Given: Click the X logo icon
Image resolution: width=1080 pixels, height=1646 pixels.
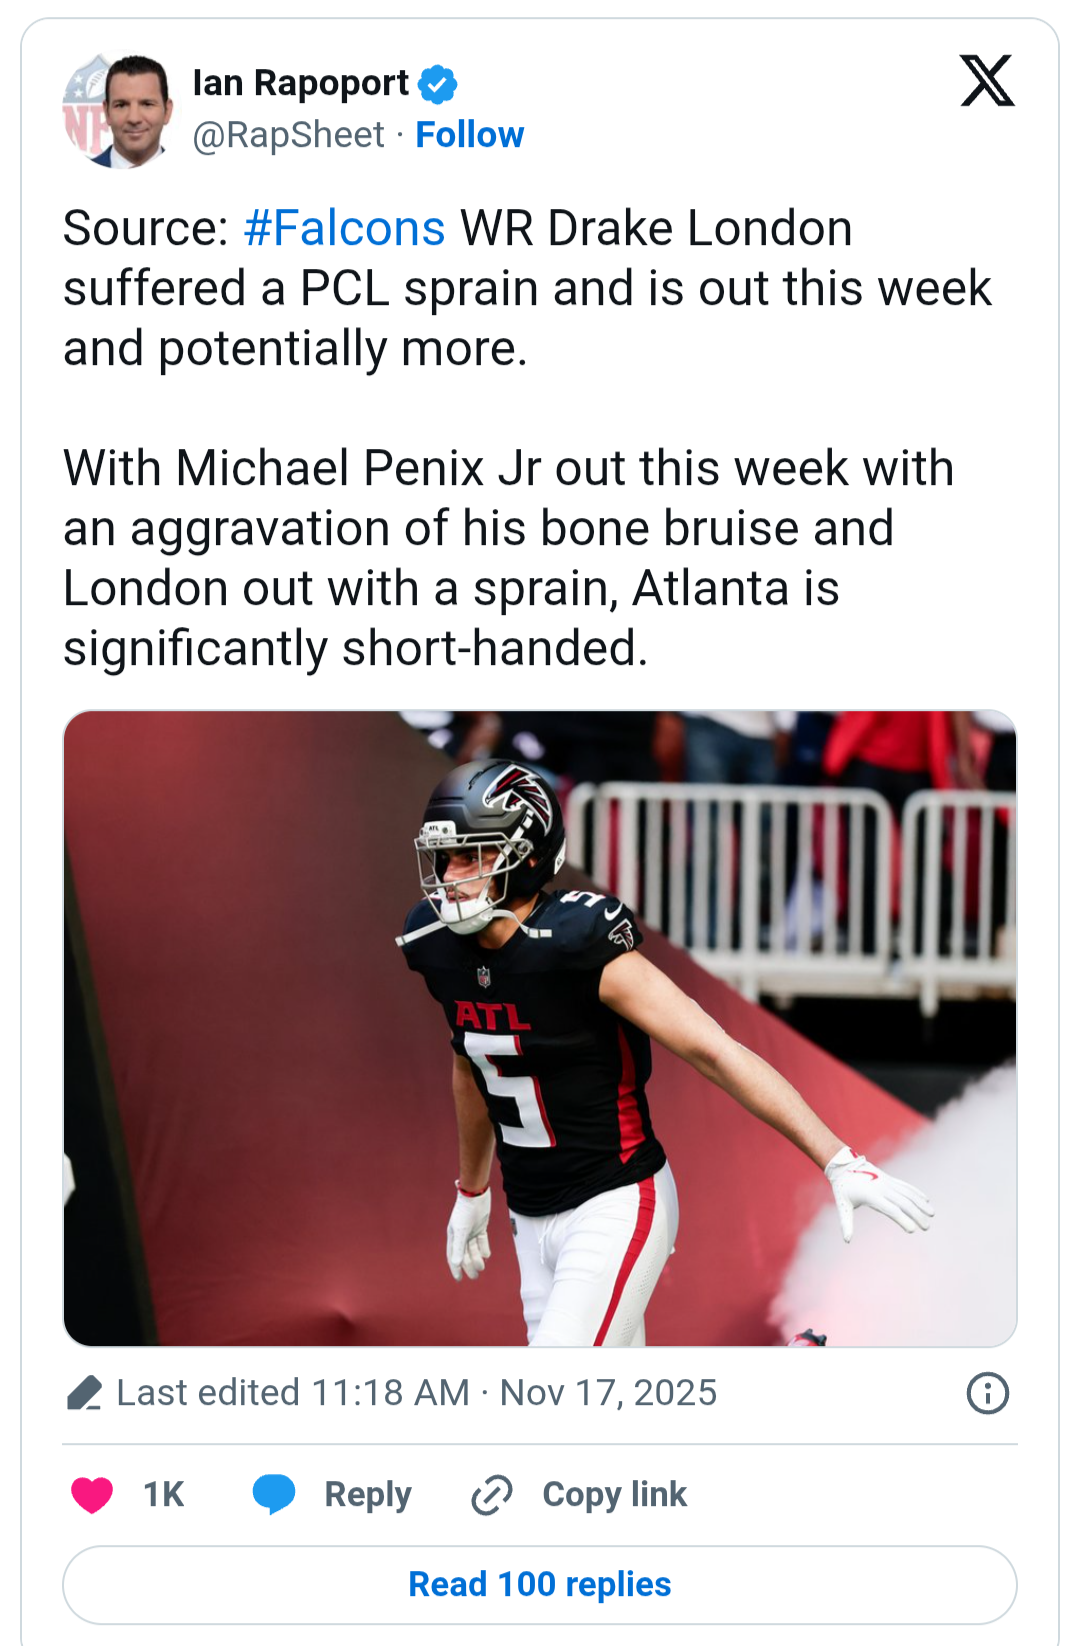Looking at the screenshot, I should 987,81.
